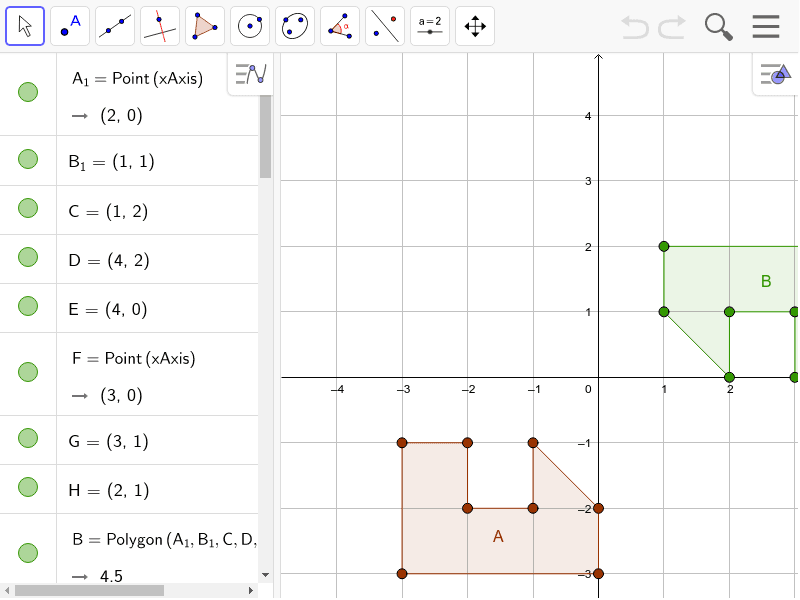Select the Ellipse conic tool

tap(295, 26)
